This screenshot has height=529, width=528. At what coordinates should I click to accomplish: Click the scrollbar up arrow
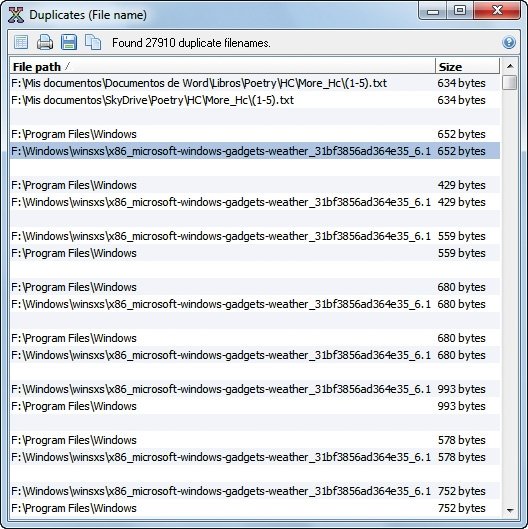pyautogui.click(x=510, y=66)
